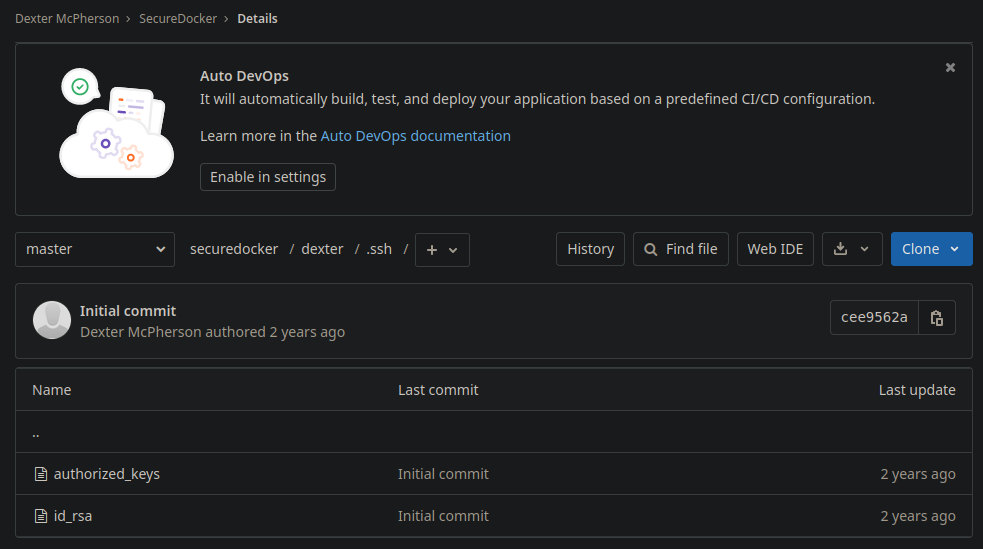Open the master branch selector dropdown
The image size is (983, 549).
(95, 249)
